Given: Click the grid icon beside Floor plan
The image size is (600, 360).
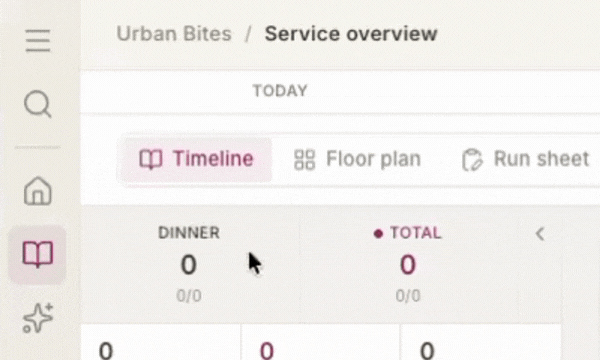Looking at the screenshot, I should (x=305, y=159).
